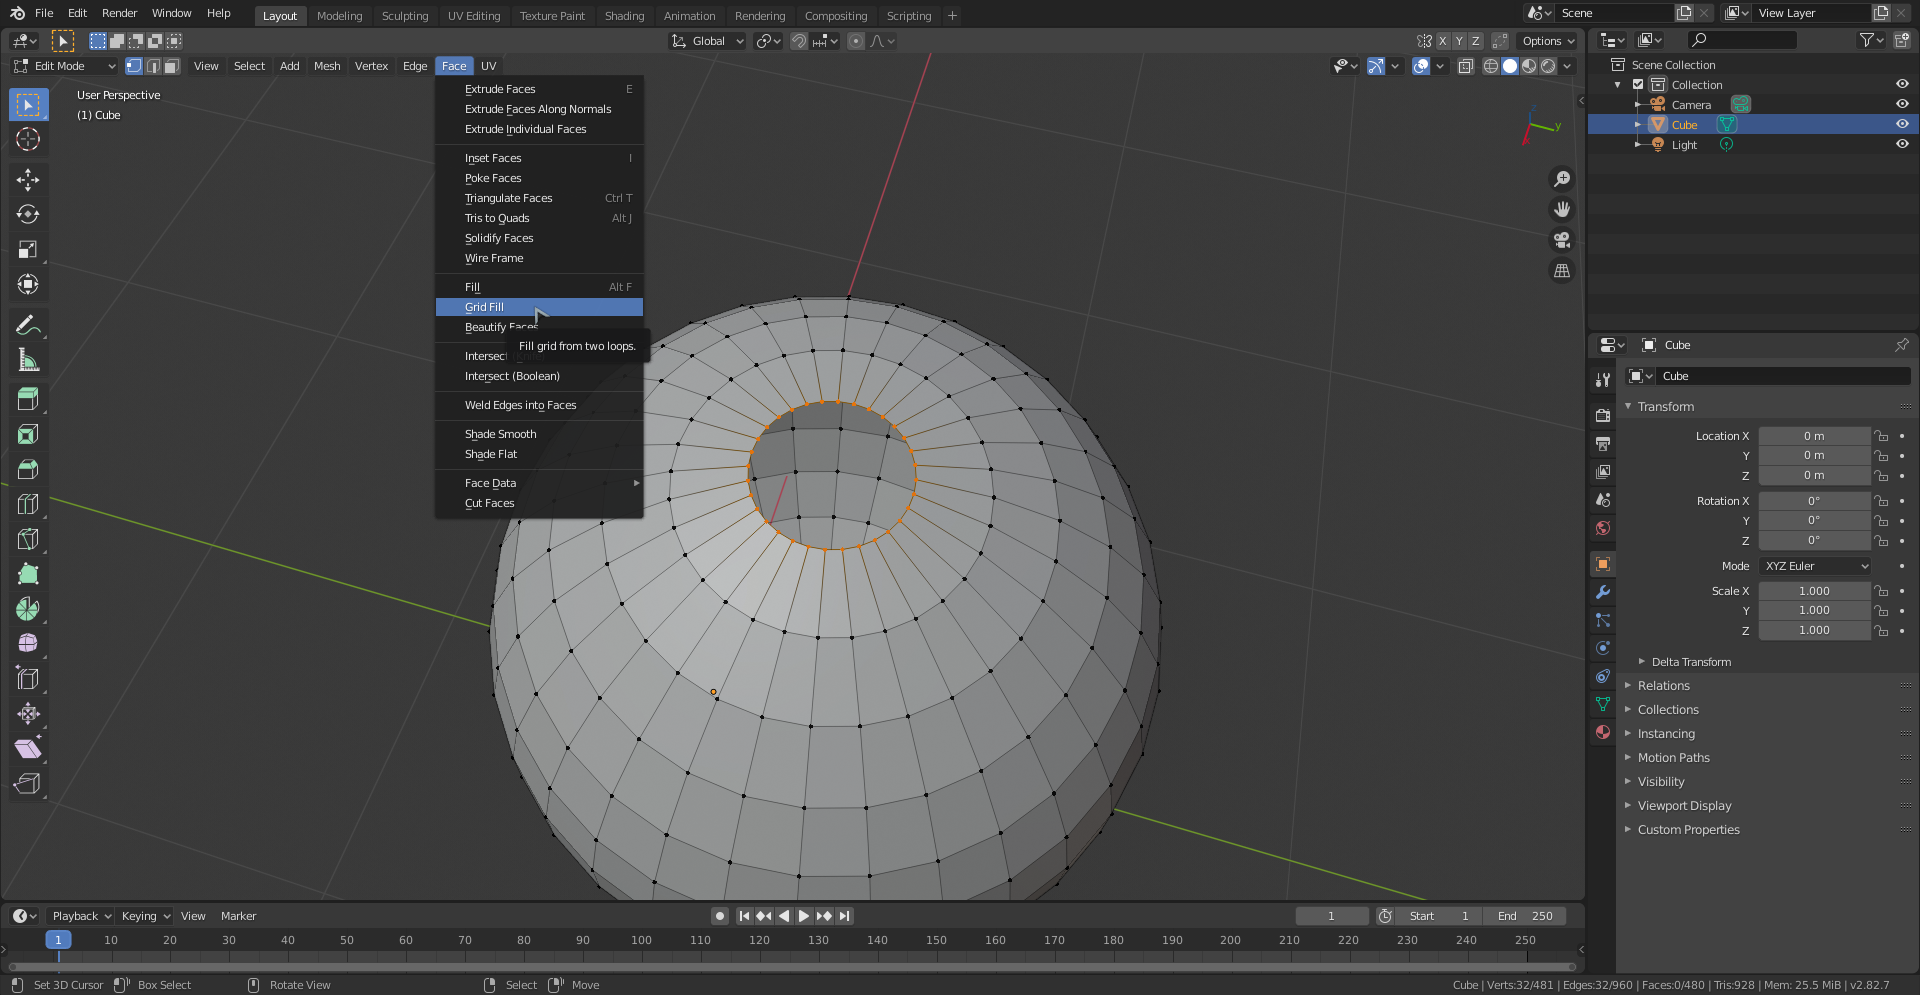The width and height of the screenshot is (1920, 995).
Task: Activate the Annotate pencil tool
Action: pyautogui.click(x=28, y=325)
